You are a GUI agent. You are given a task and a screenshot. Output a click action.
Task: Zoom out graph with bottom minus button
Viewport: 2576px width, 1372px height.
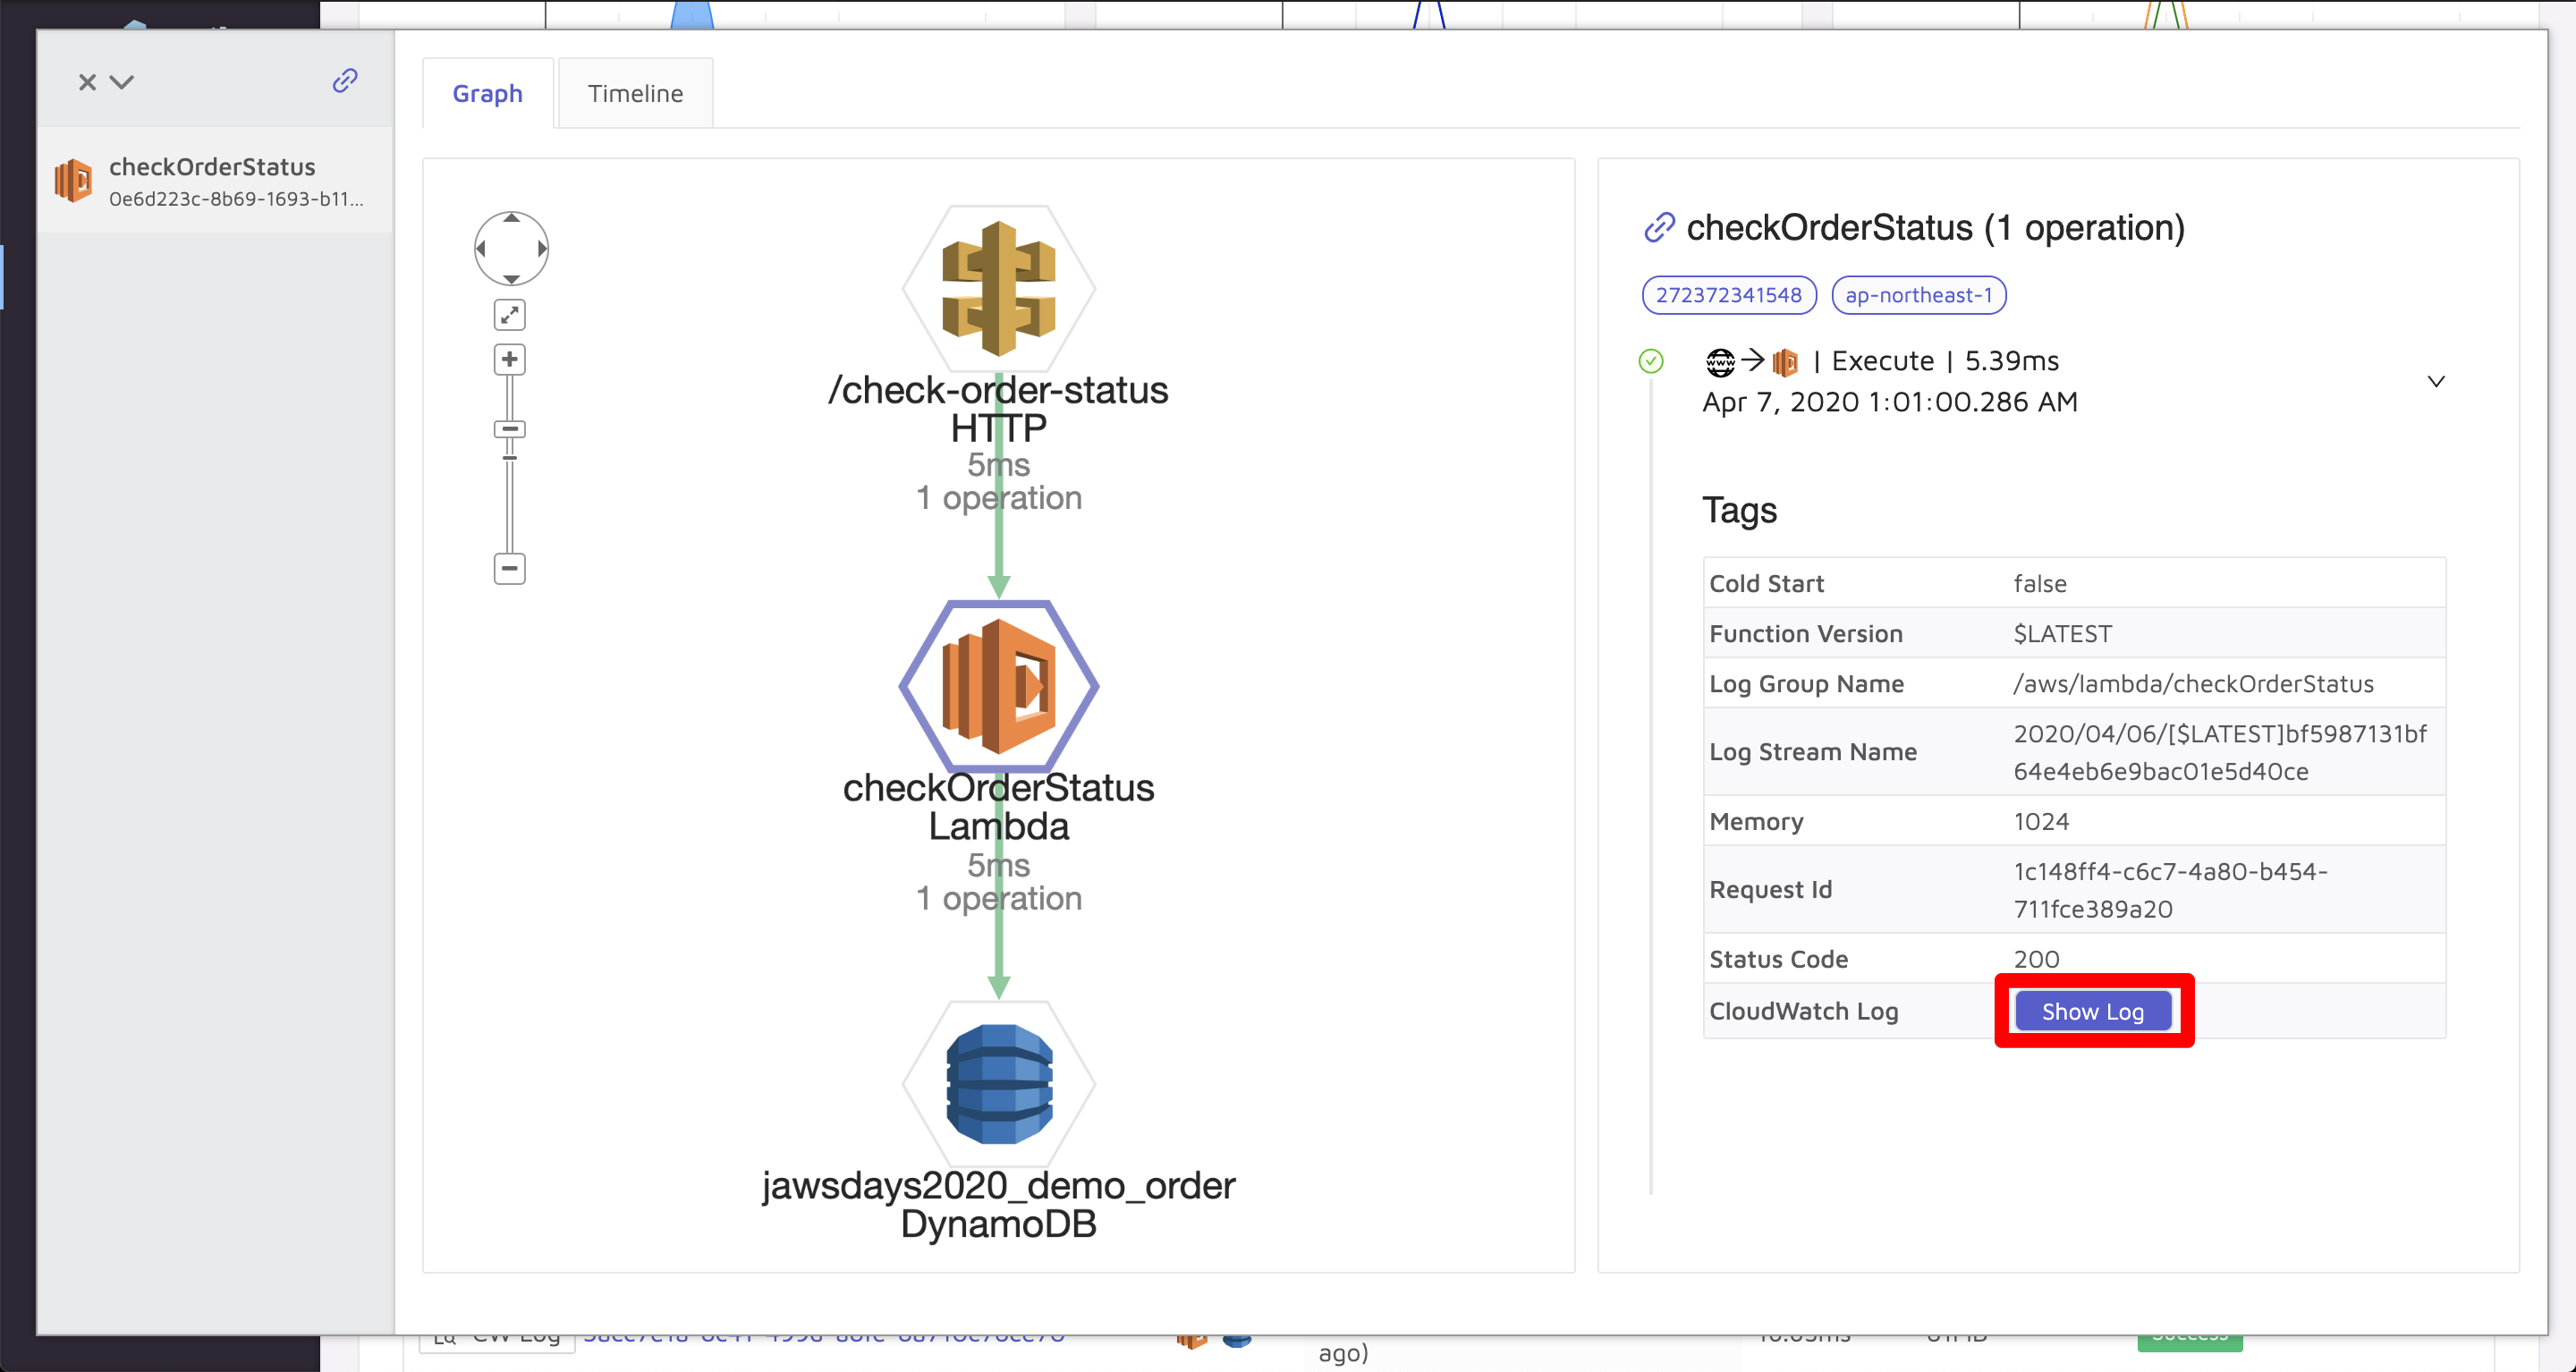(510, 568)
